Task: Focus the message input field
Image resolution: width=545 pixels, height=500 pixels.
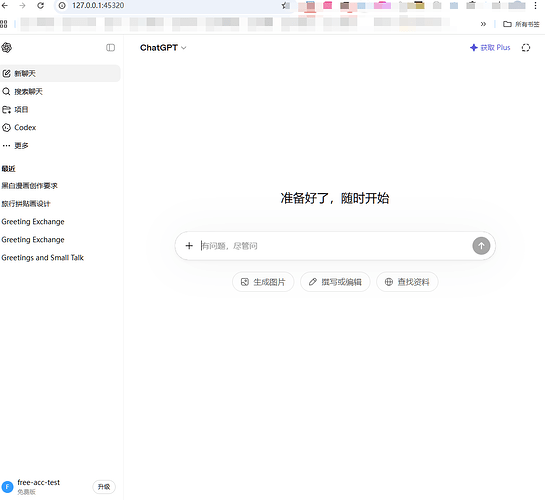Action: coord(334,246)
